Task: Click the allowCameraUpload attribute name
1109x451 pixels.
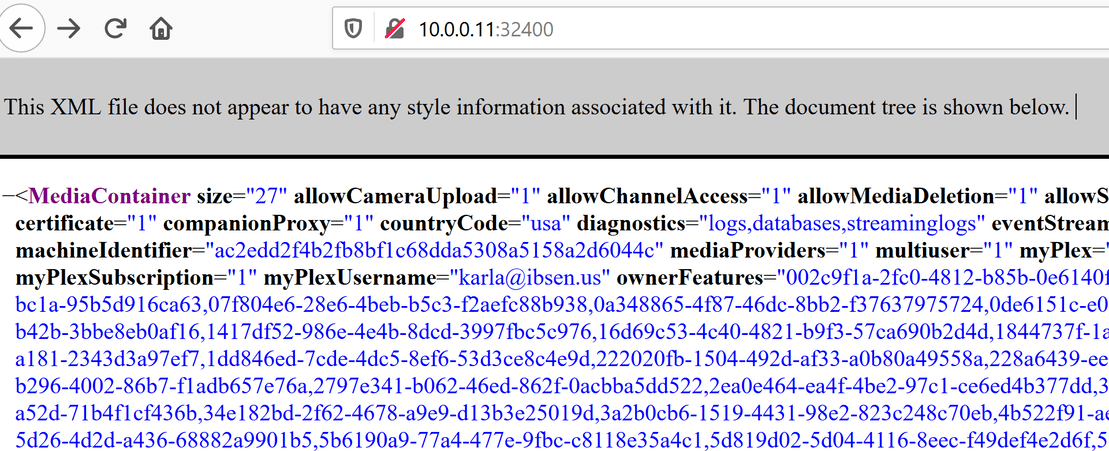Action: tap(395, 195)
